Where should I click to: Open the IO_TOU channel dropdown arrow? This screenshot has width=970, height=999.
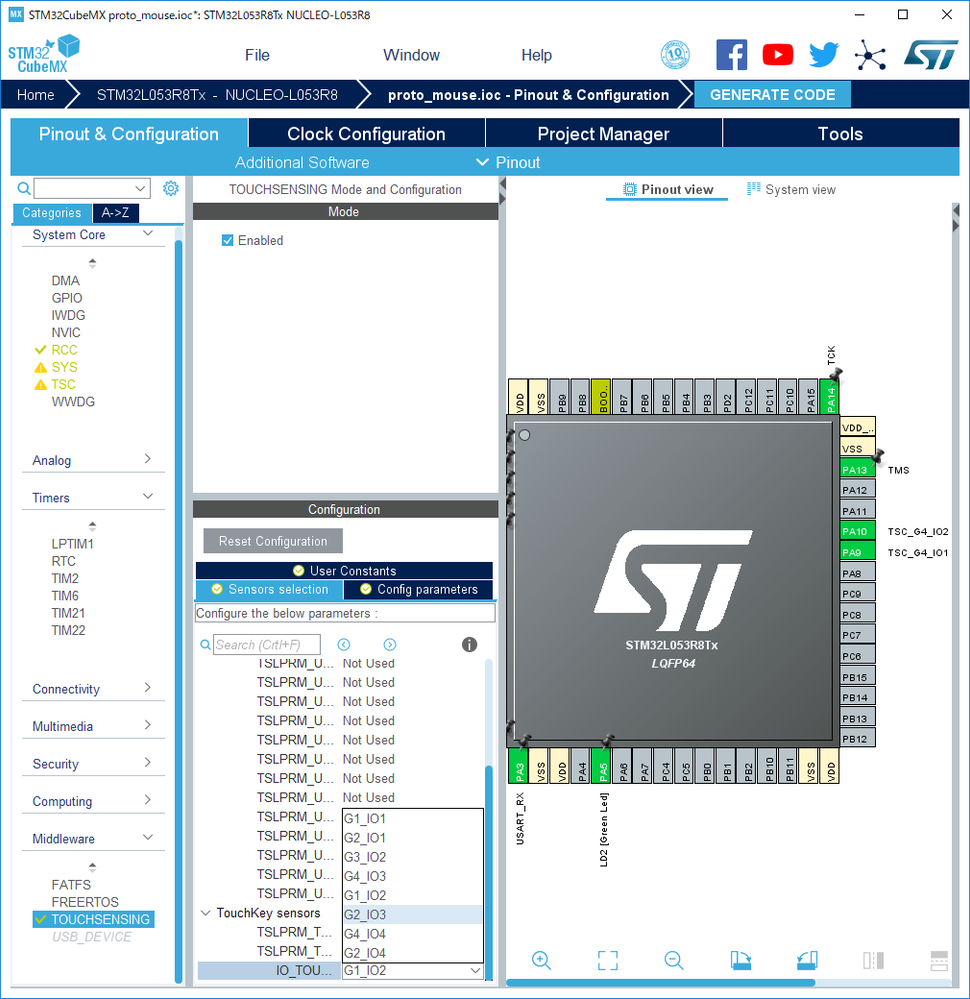[x=475, y=970]
